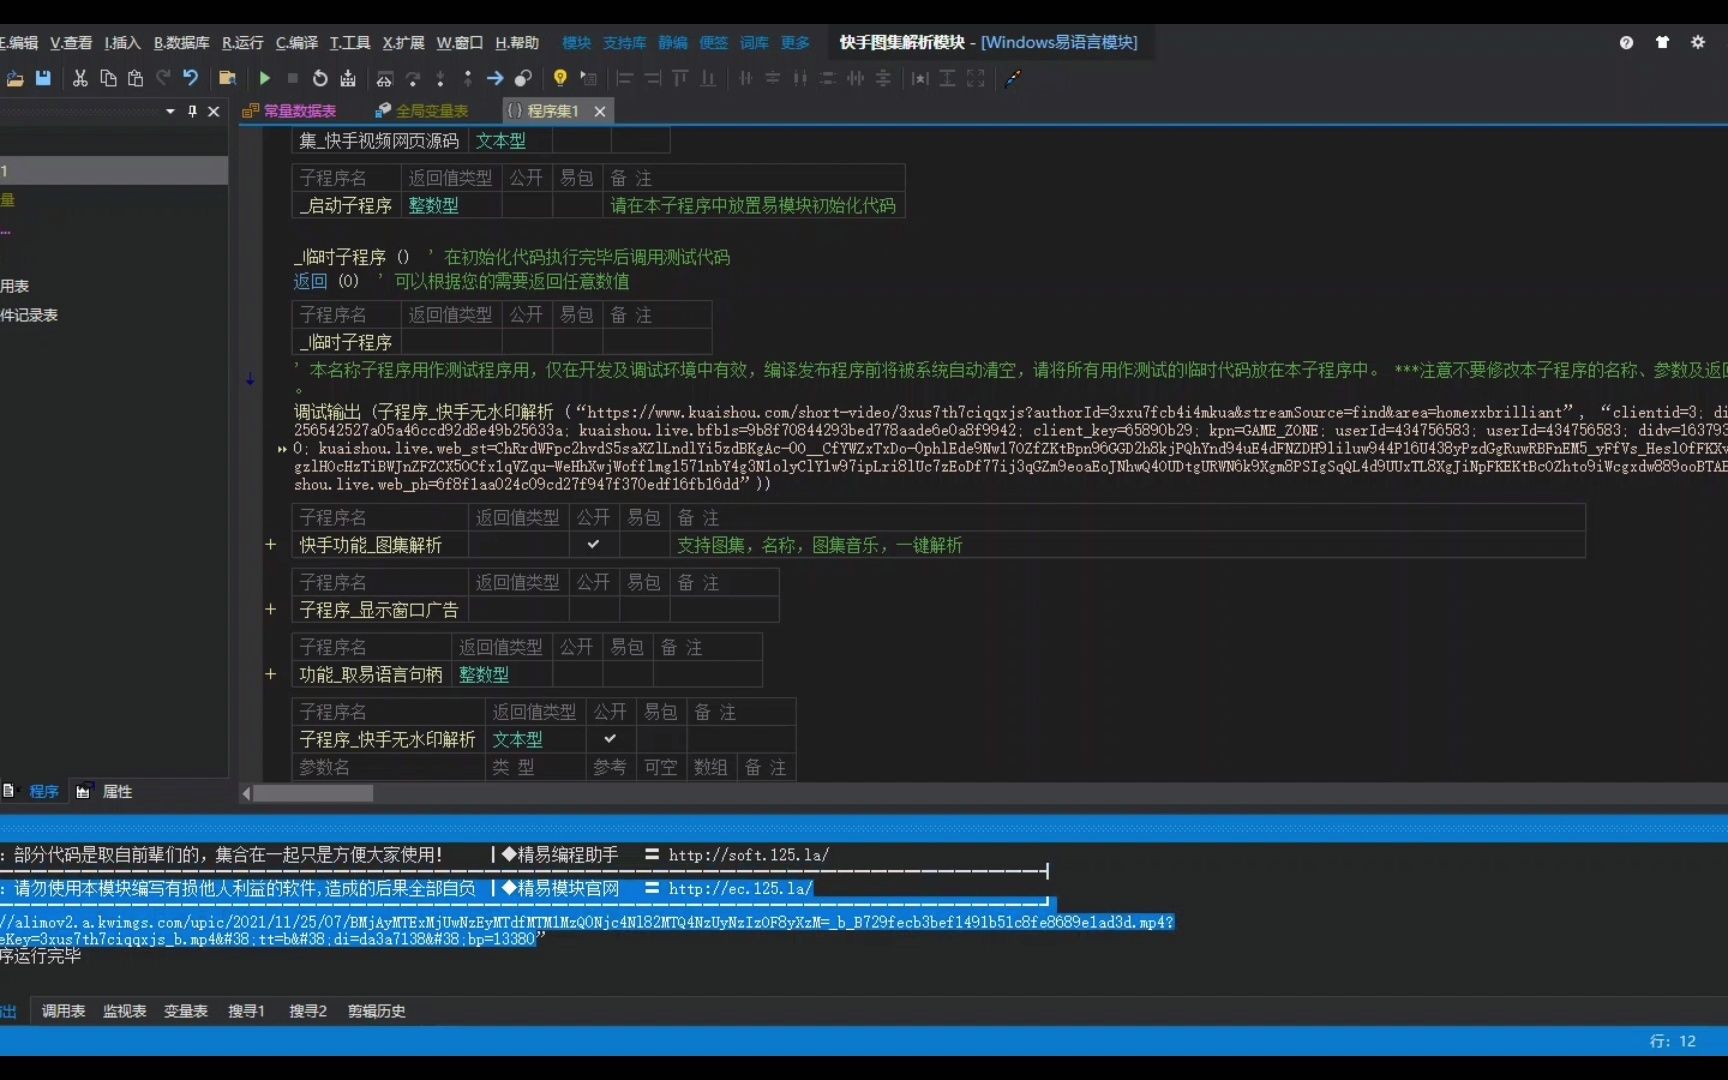Click the folder search icon in toolbar
This screenshot has width=1728, height=1080.
[x=227, y=78]
